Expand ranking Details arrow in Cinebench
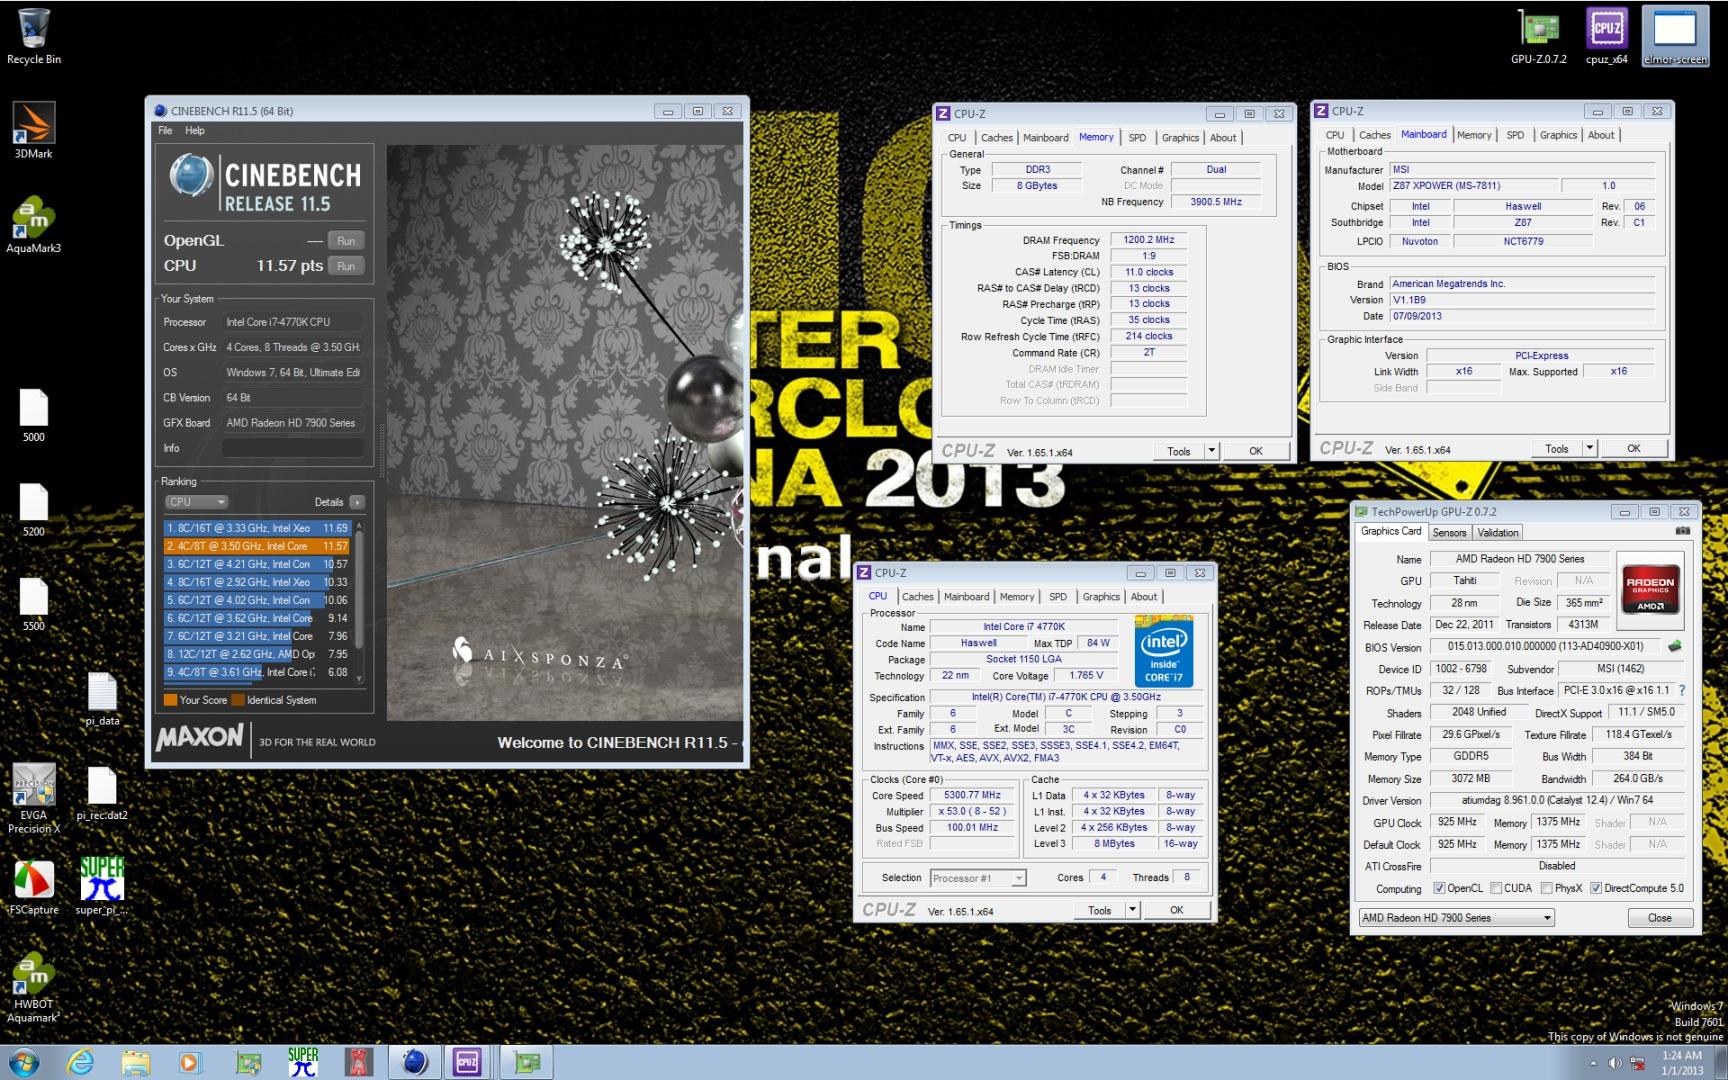 [357, 502]
